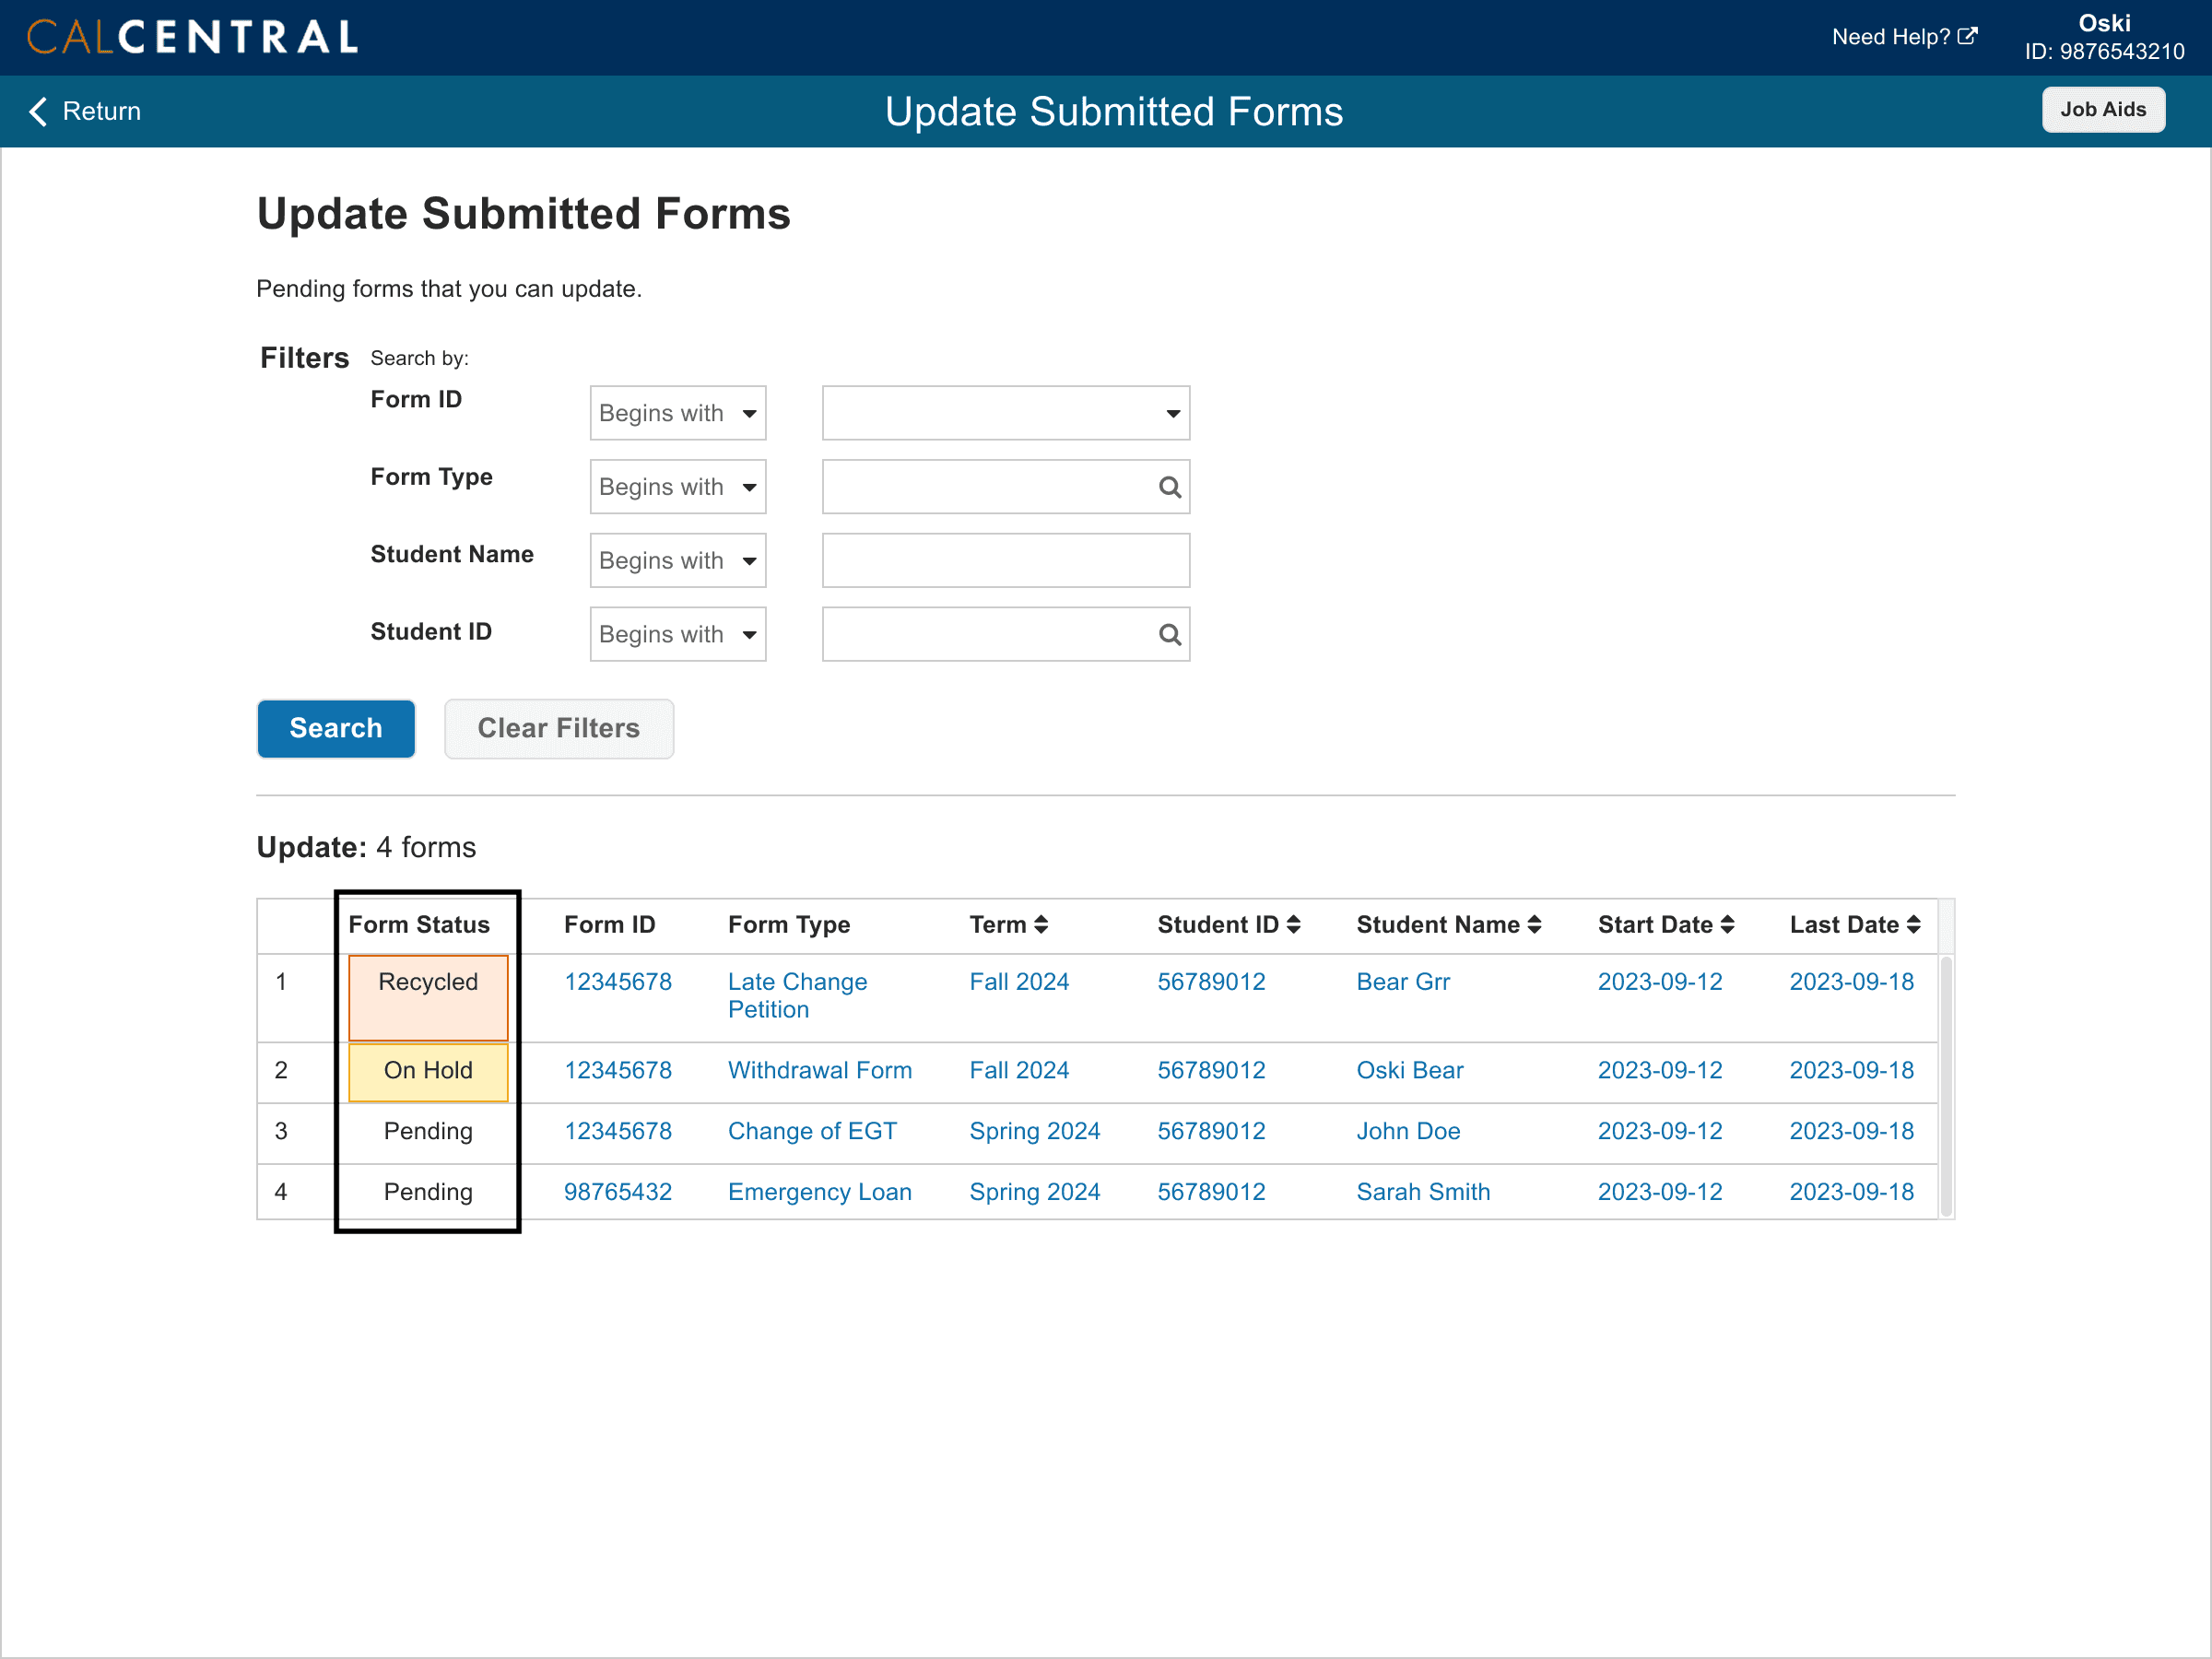This screenshot has height=1659, width=2212.
Task: Open the Emergency Loan form 98765432
Action: coord(617,1191)
